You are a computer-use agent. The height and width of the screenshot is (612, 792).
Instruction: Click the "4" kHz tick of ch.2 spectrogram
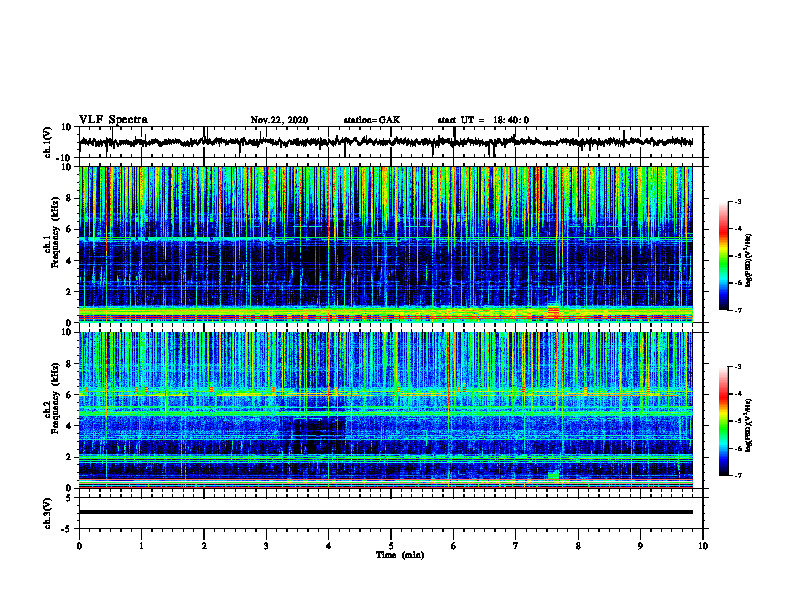point(69,426)
